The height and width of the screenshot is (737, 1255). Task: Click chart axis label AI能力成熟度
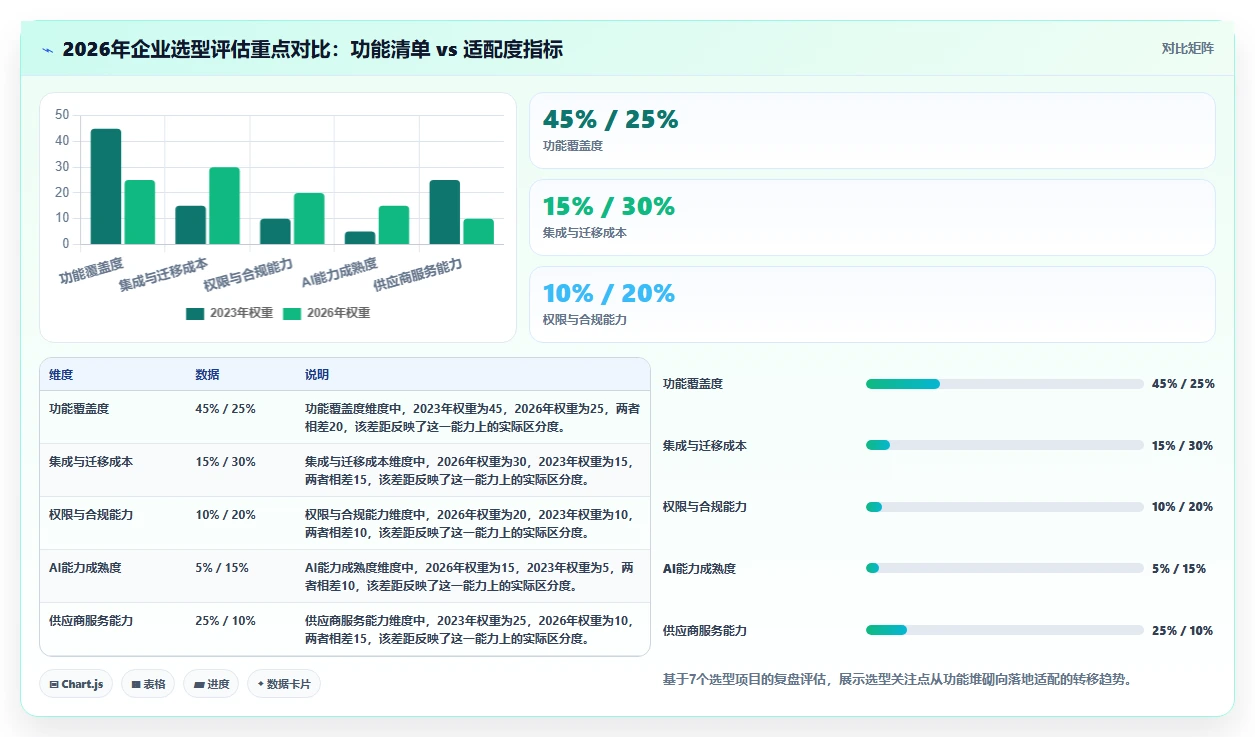pyautogui.click(x=339, y=272)
